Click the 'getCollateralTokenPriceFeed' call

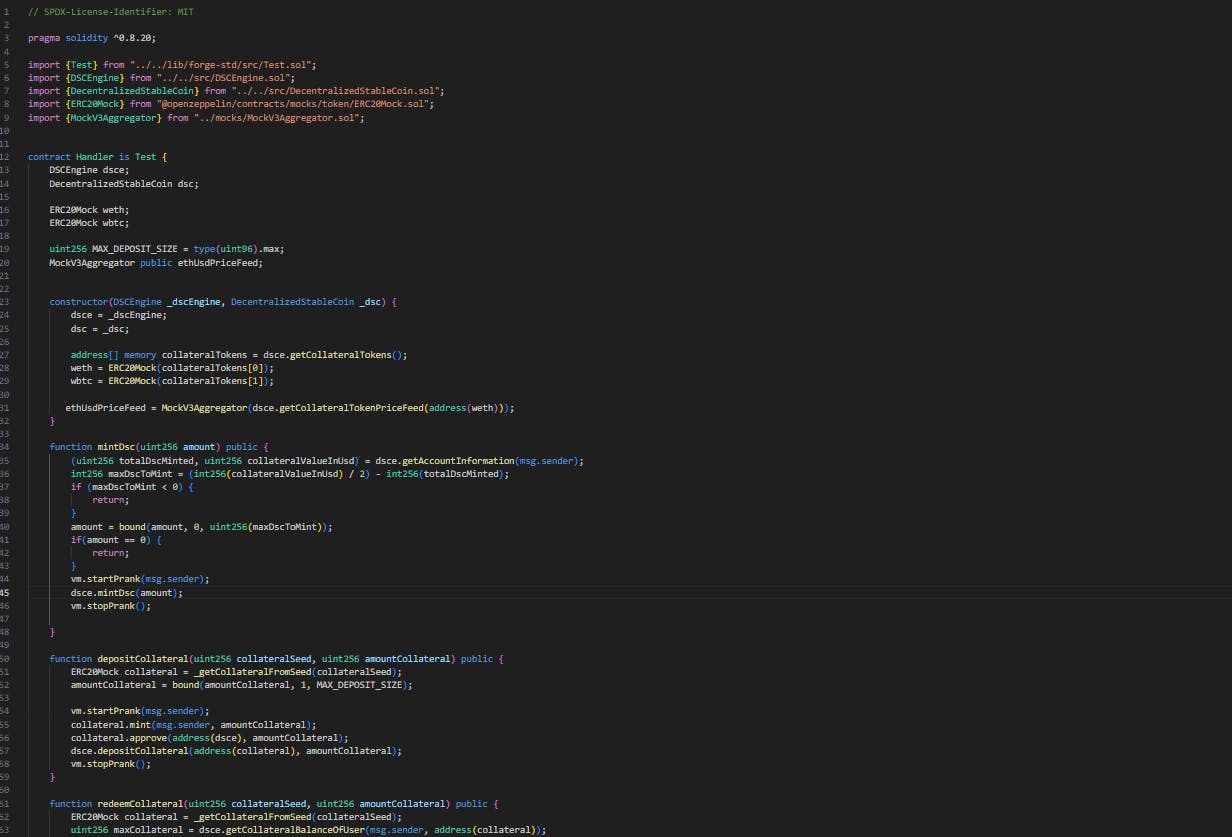point(351,407)
